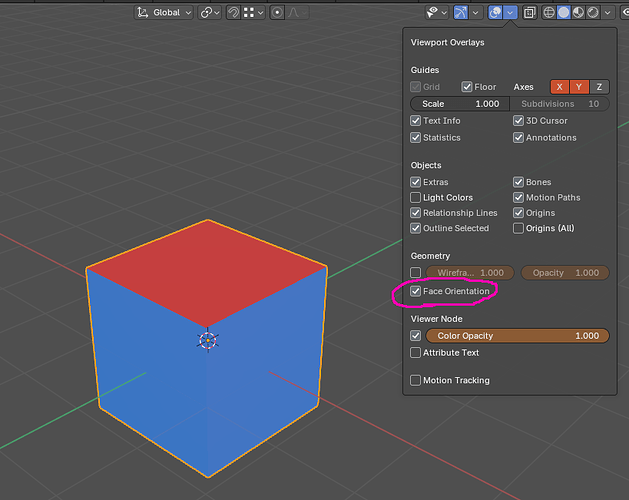Click the Scale value field

(460, 104)
